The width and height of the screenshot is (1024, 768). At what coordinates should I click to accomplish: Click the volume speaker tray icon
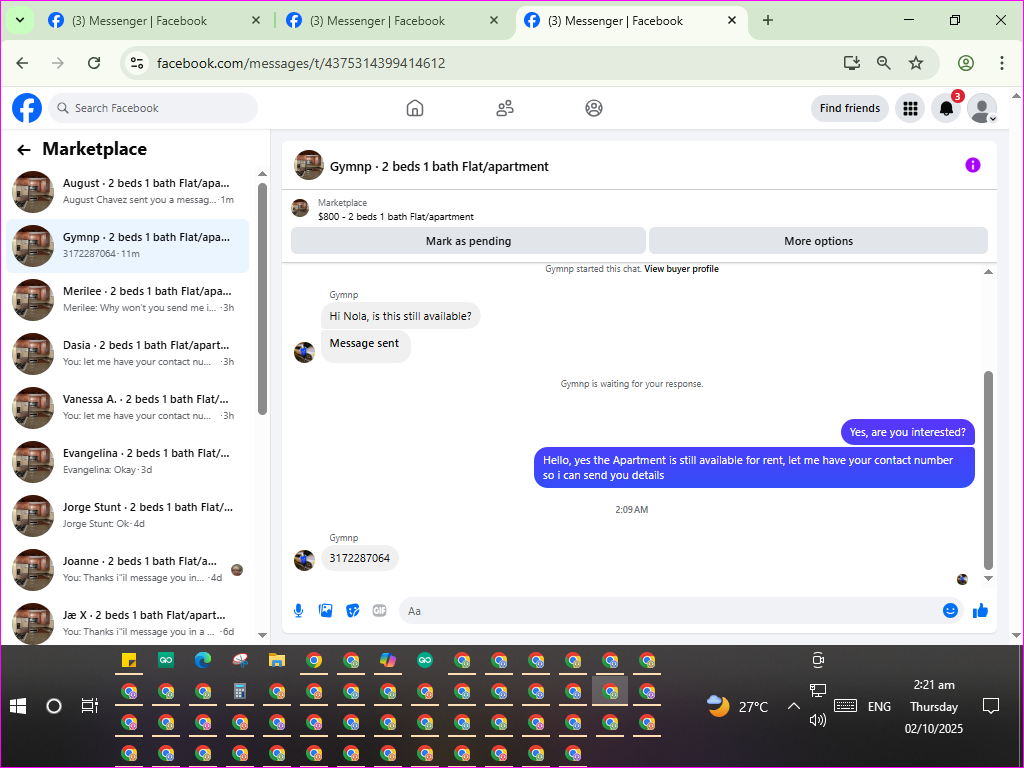(x=818, y=720)
